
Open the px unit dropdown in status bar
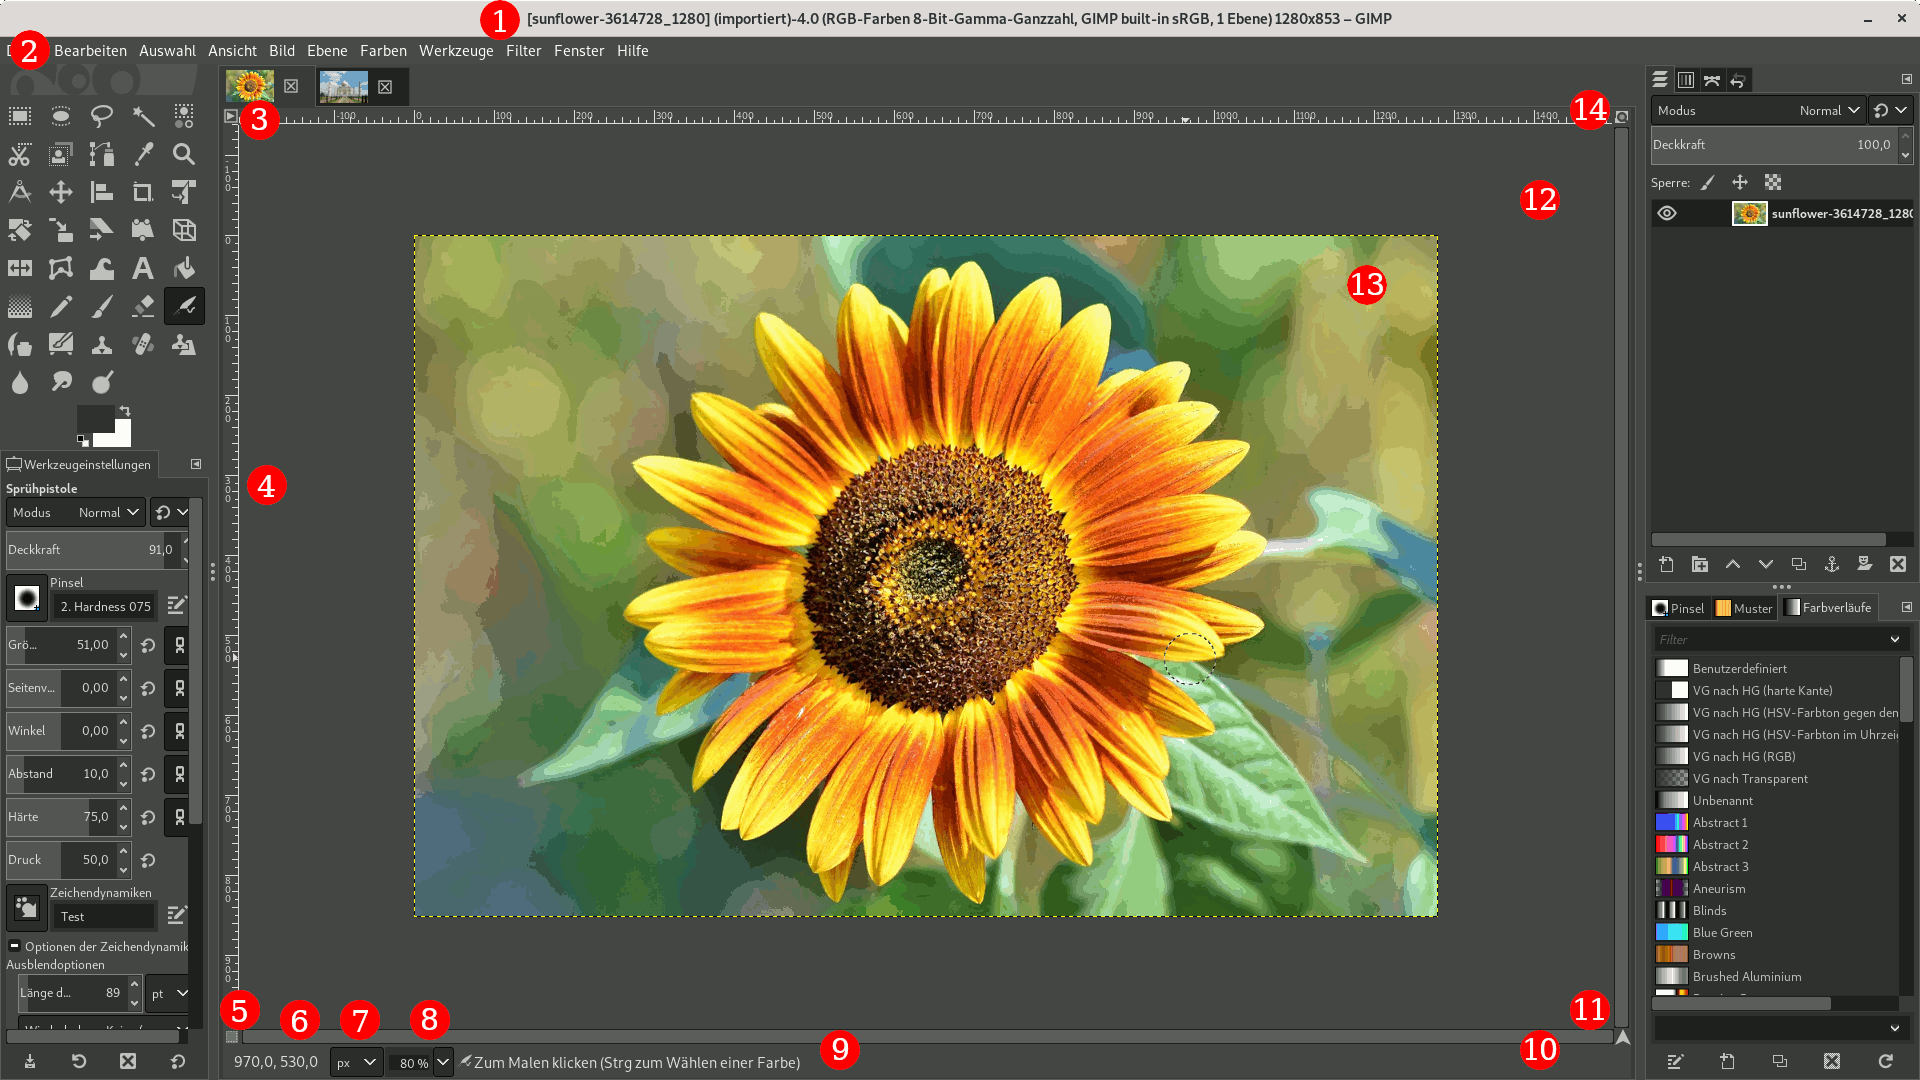(357, 1062)
